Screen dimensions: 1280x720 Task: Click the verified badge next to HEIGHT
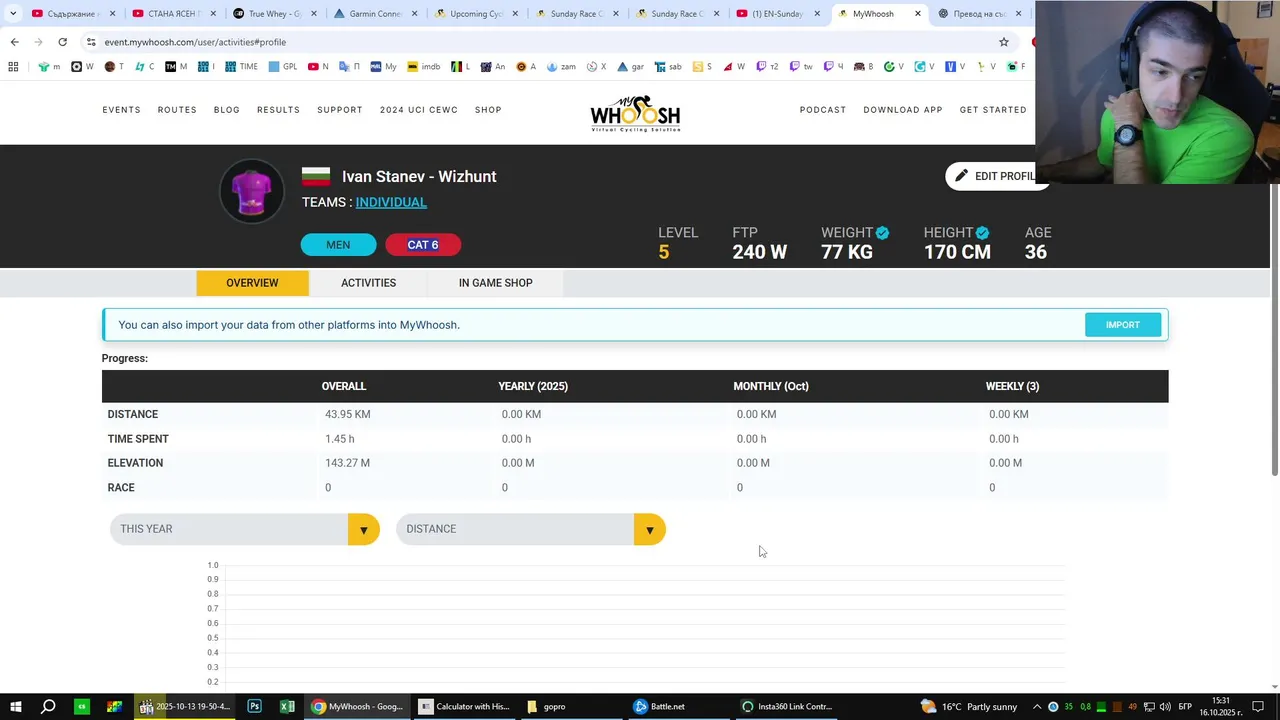tap(982, 232)
